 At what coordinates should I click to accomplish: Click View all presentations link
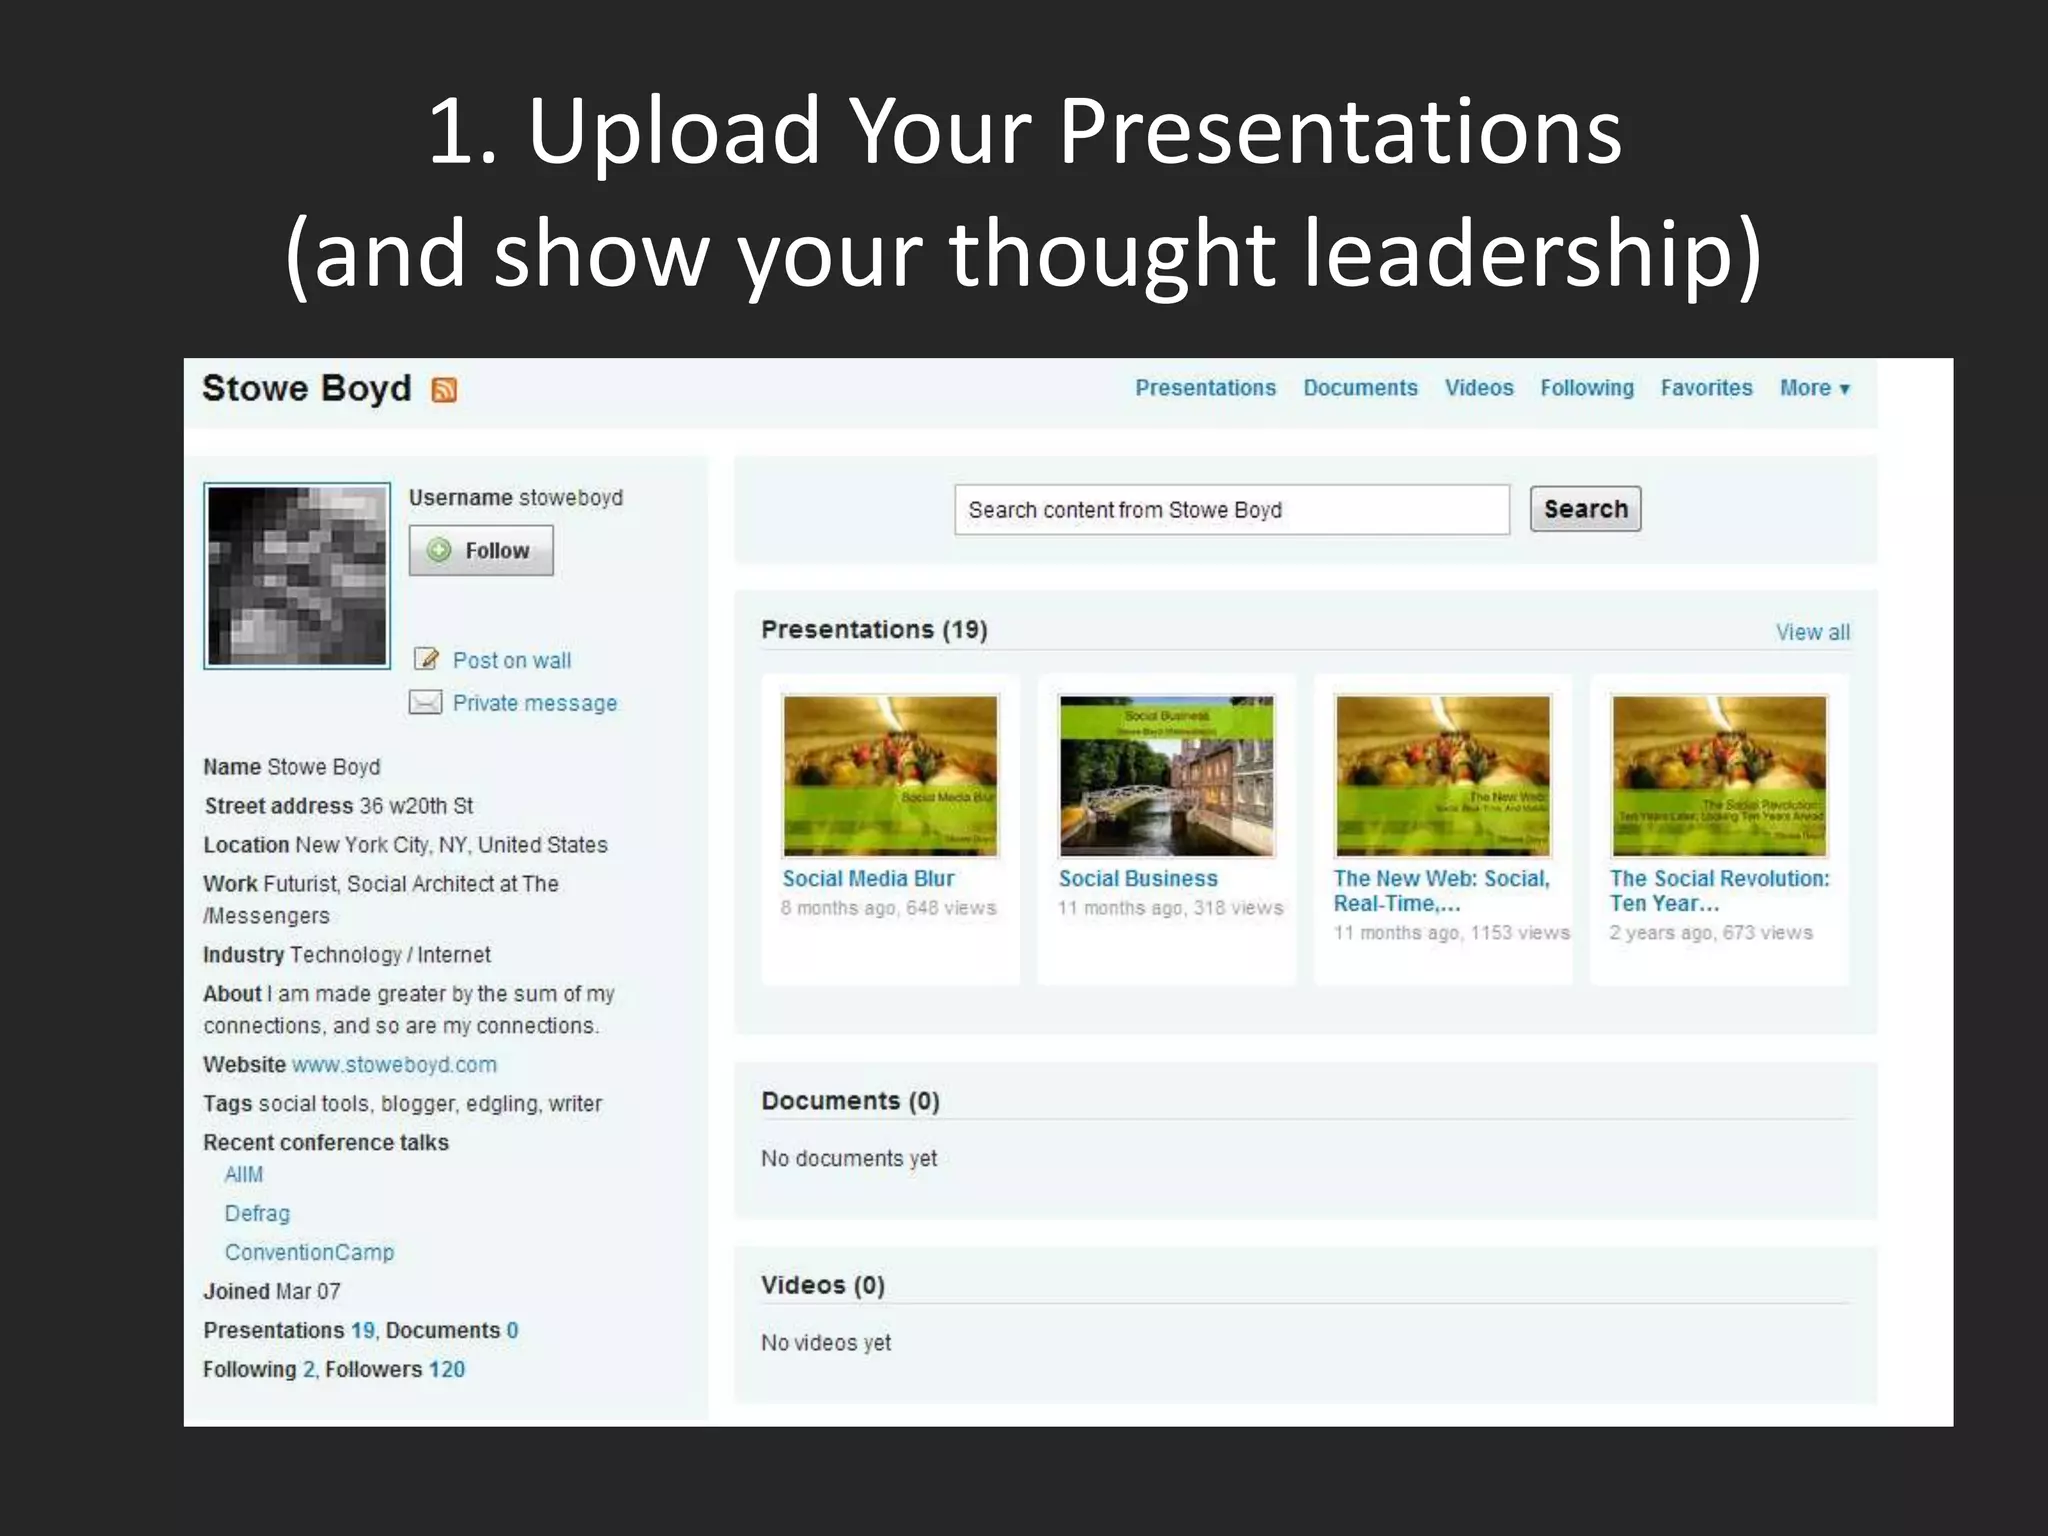1812,632
